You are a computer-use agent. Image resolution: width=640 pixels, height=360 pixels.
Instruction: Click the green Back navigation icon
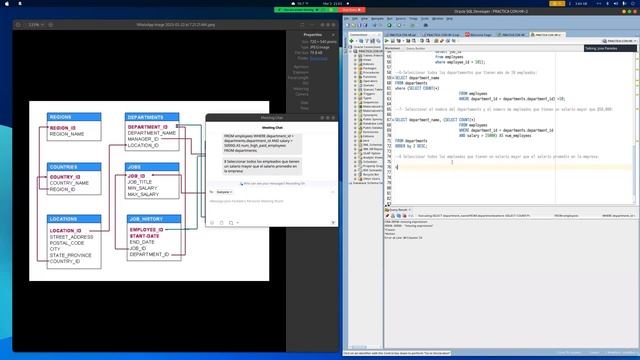tap(389, 25)
